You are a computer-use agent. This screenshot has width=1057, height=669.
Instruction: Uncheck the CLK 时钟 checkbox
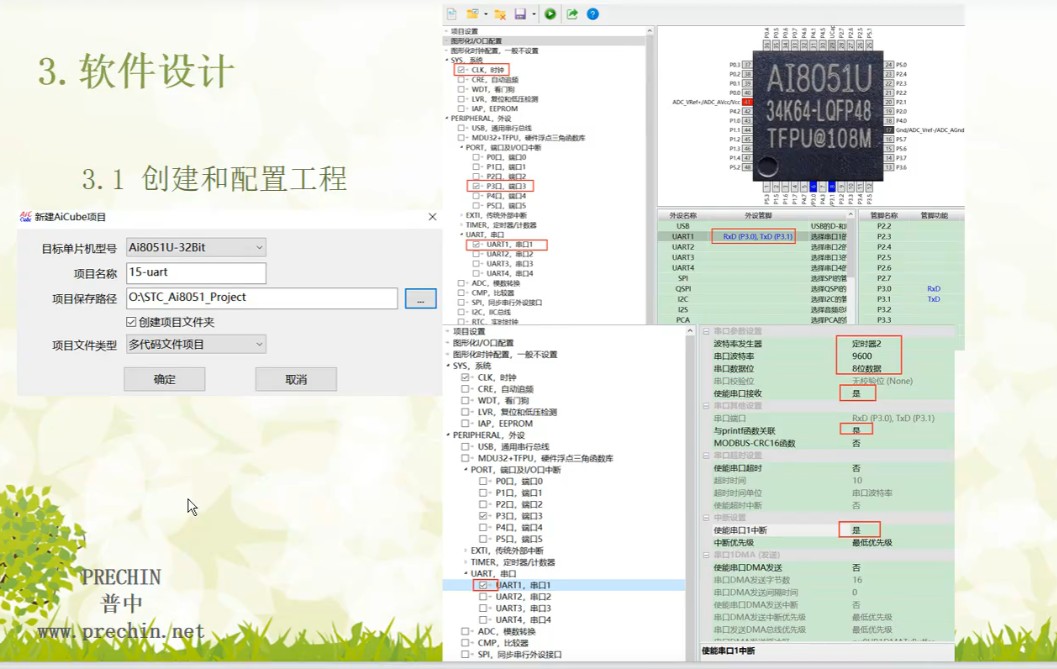pyautogui.click(x=461, y=70)
